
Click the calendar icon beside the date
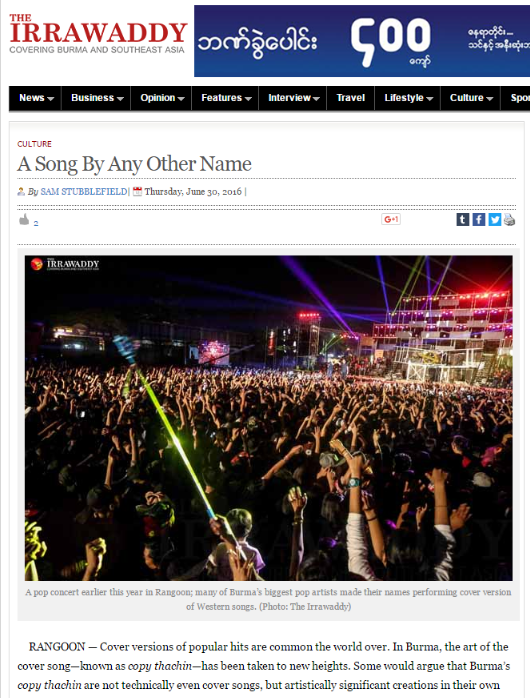[138, 191]
